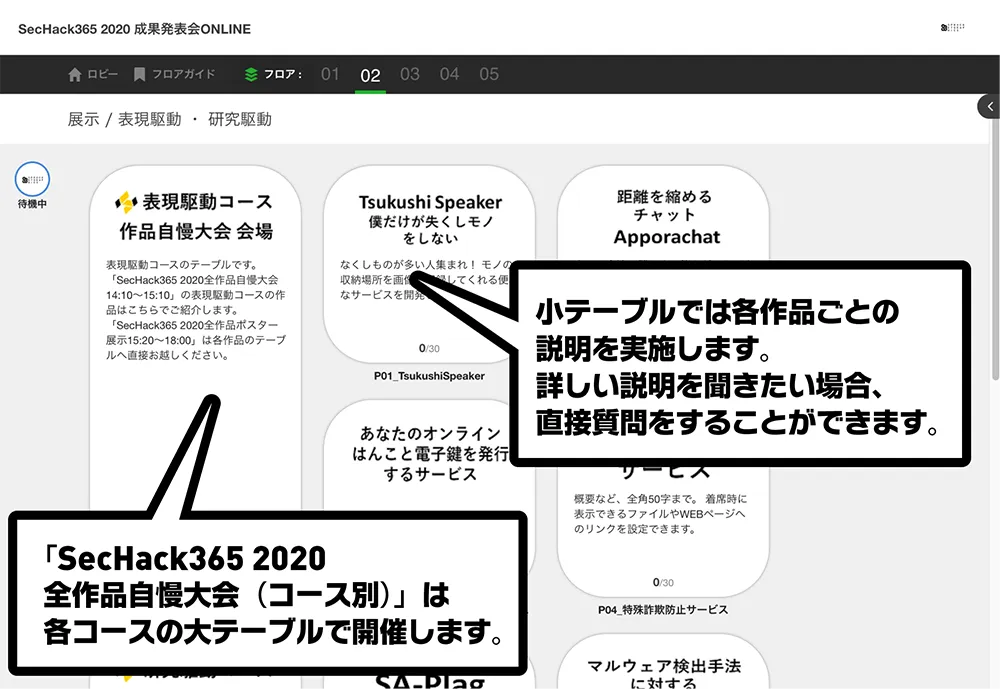This screenshot has width=1000, height=689.
Task: Click the top-right organizer logo
Action: pyautogui.click(x=953, y=27)
